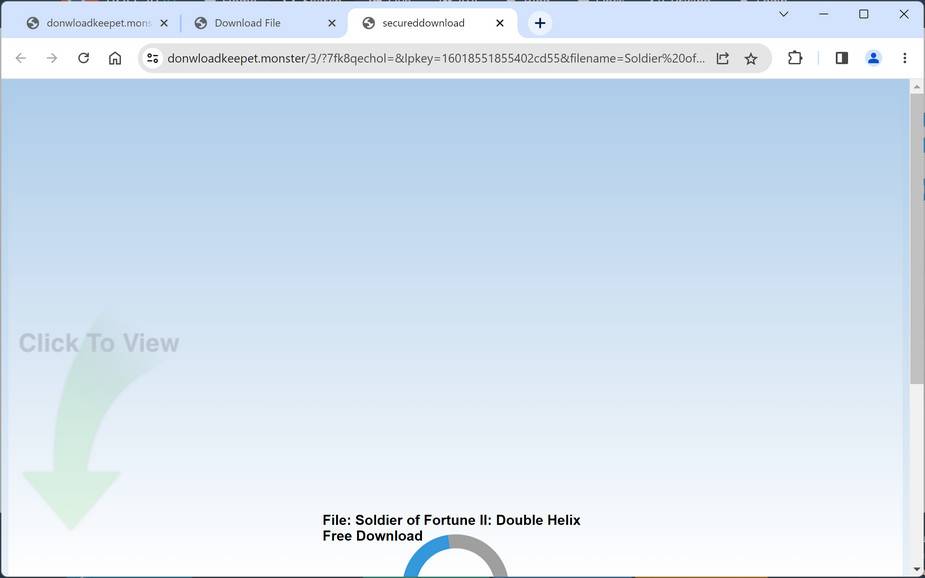
Task: Expand the tab search chevron
Action: (783, 14)
